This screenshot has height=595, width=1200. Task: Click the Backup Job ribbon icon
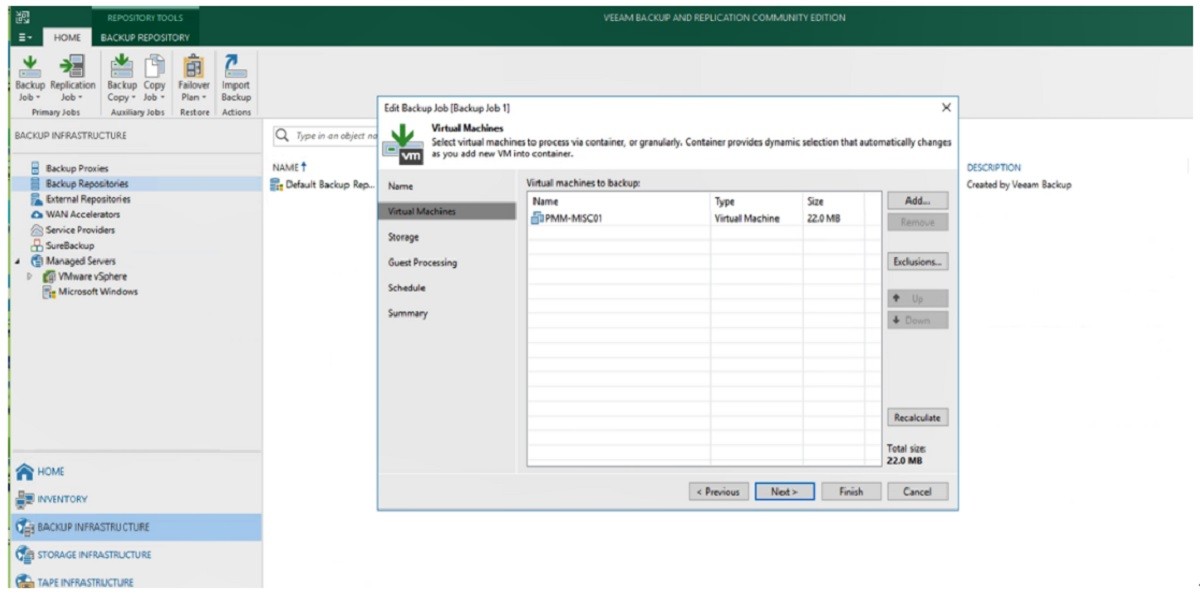click(30, 77)
